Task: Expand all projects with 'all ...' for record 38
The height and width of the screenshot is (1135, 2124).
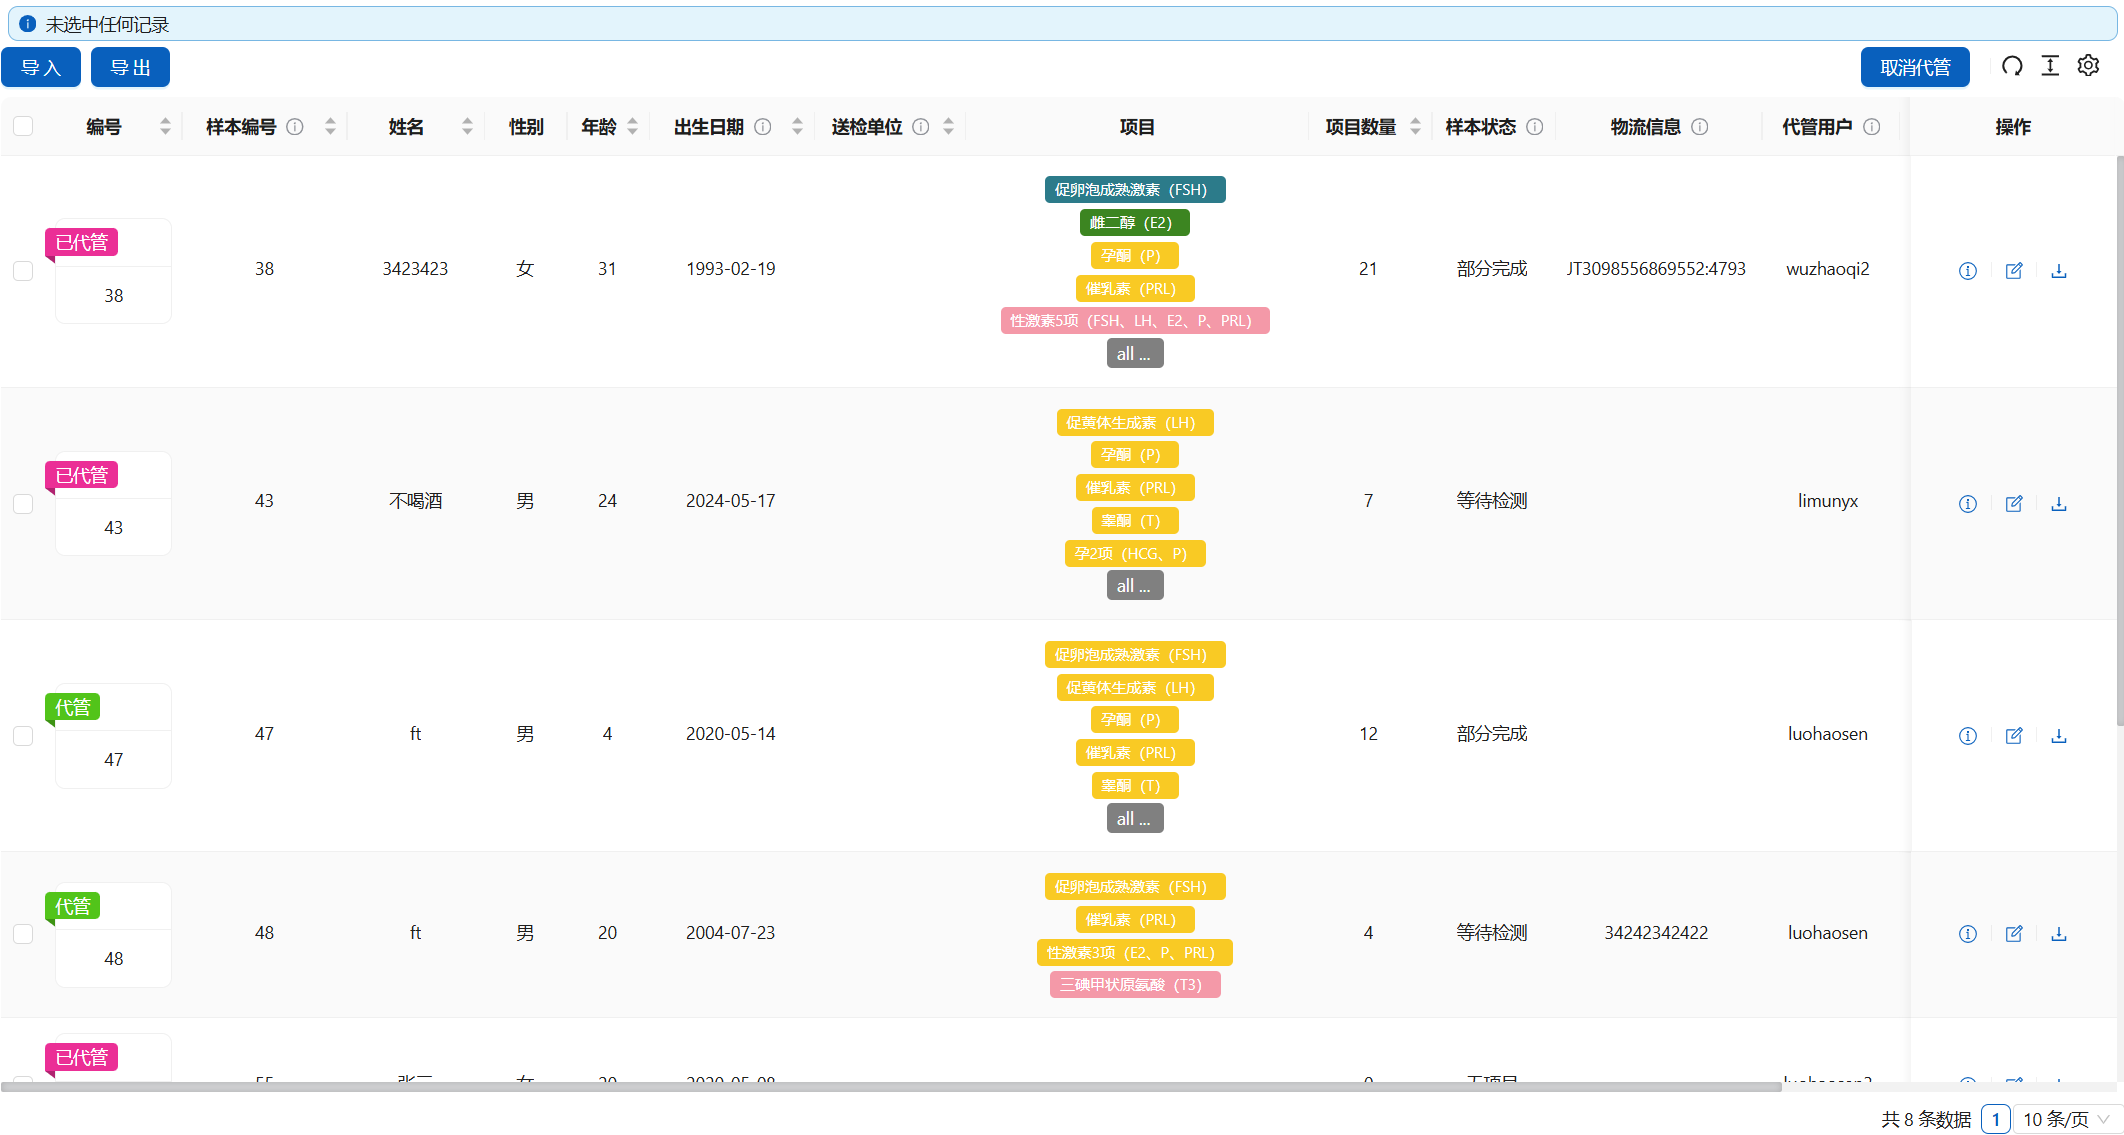Action: (1134, 354)
